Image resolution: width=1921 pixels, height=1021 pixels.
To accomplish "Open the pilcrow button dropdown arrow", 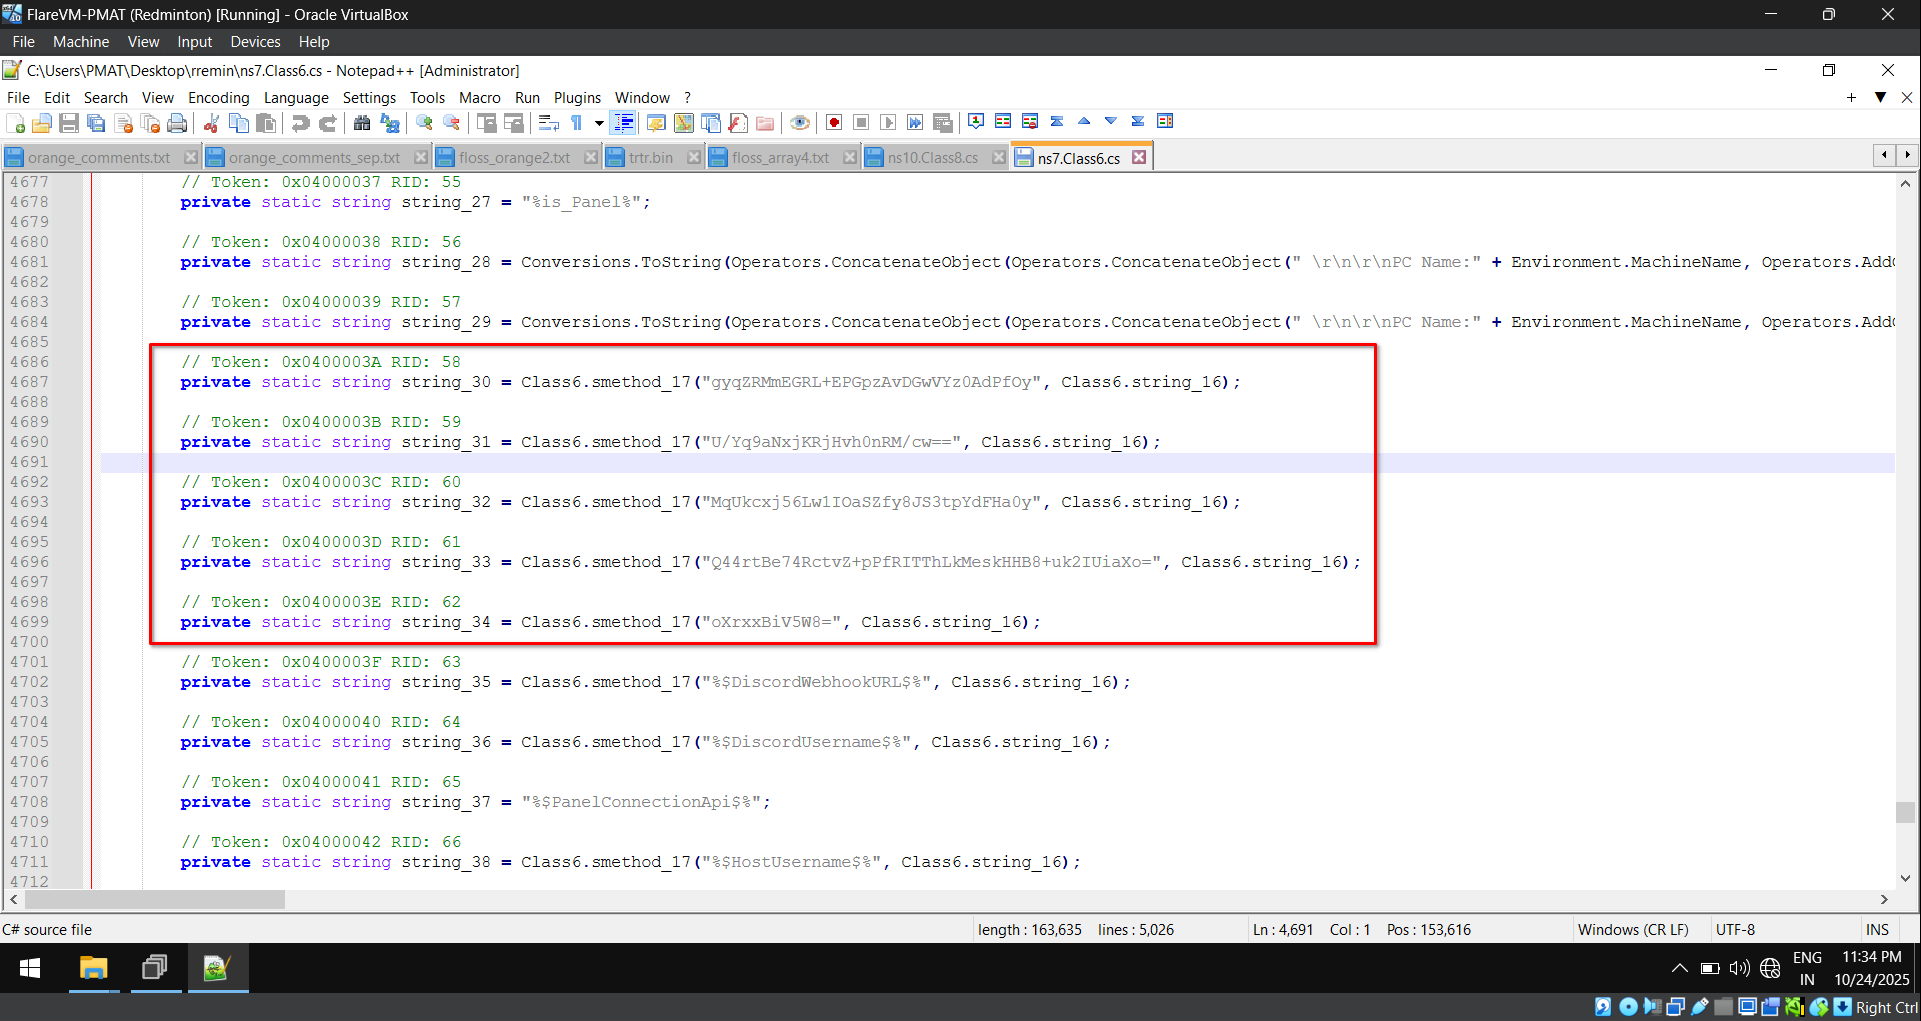I will (599, 123).
